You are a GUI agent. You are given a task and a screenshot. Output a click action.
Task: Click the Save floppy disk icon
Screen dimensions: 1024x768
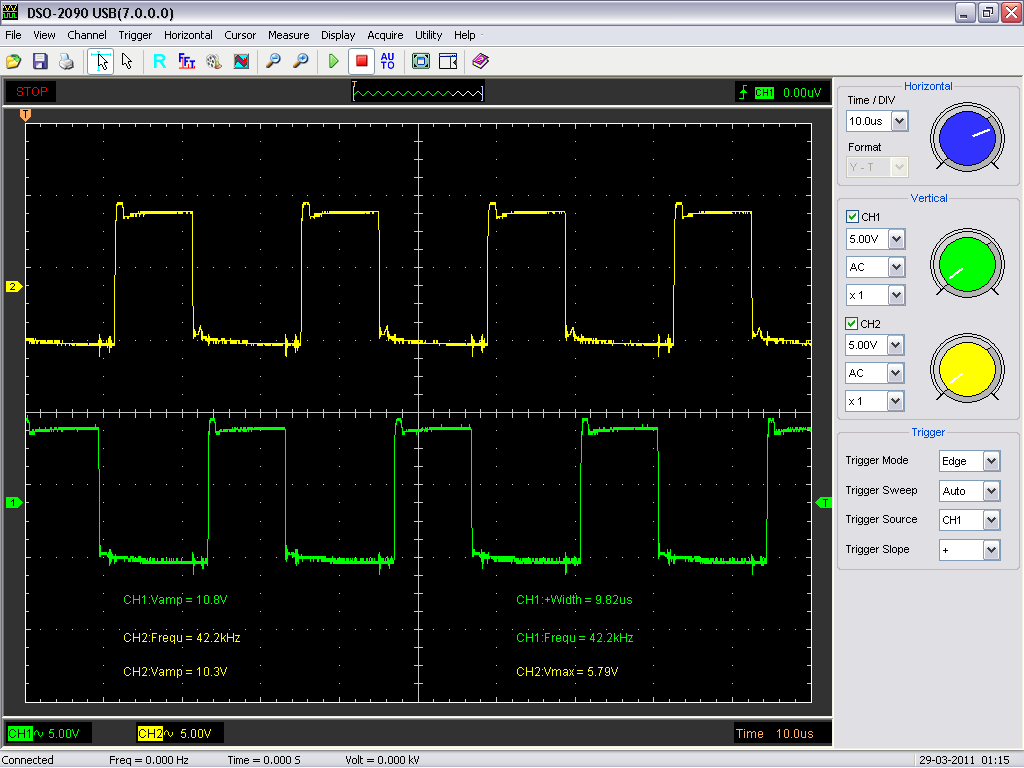tap(40, 61)
